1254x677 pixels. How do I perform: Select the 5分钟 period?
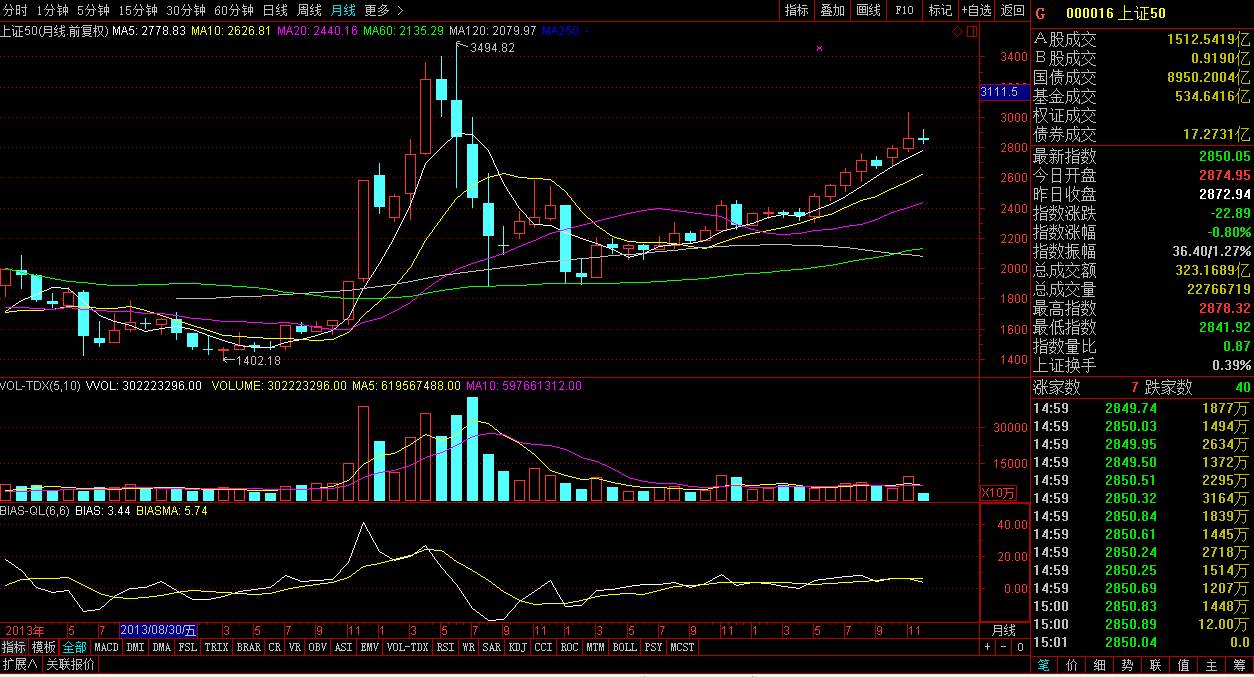click(x=93, y=10)
